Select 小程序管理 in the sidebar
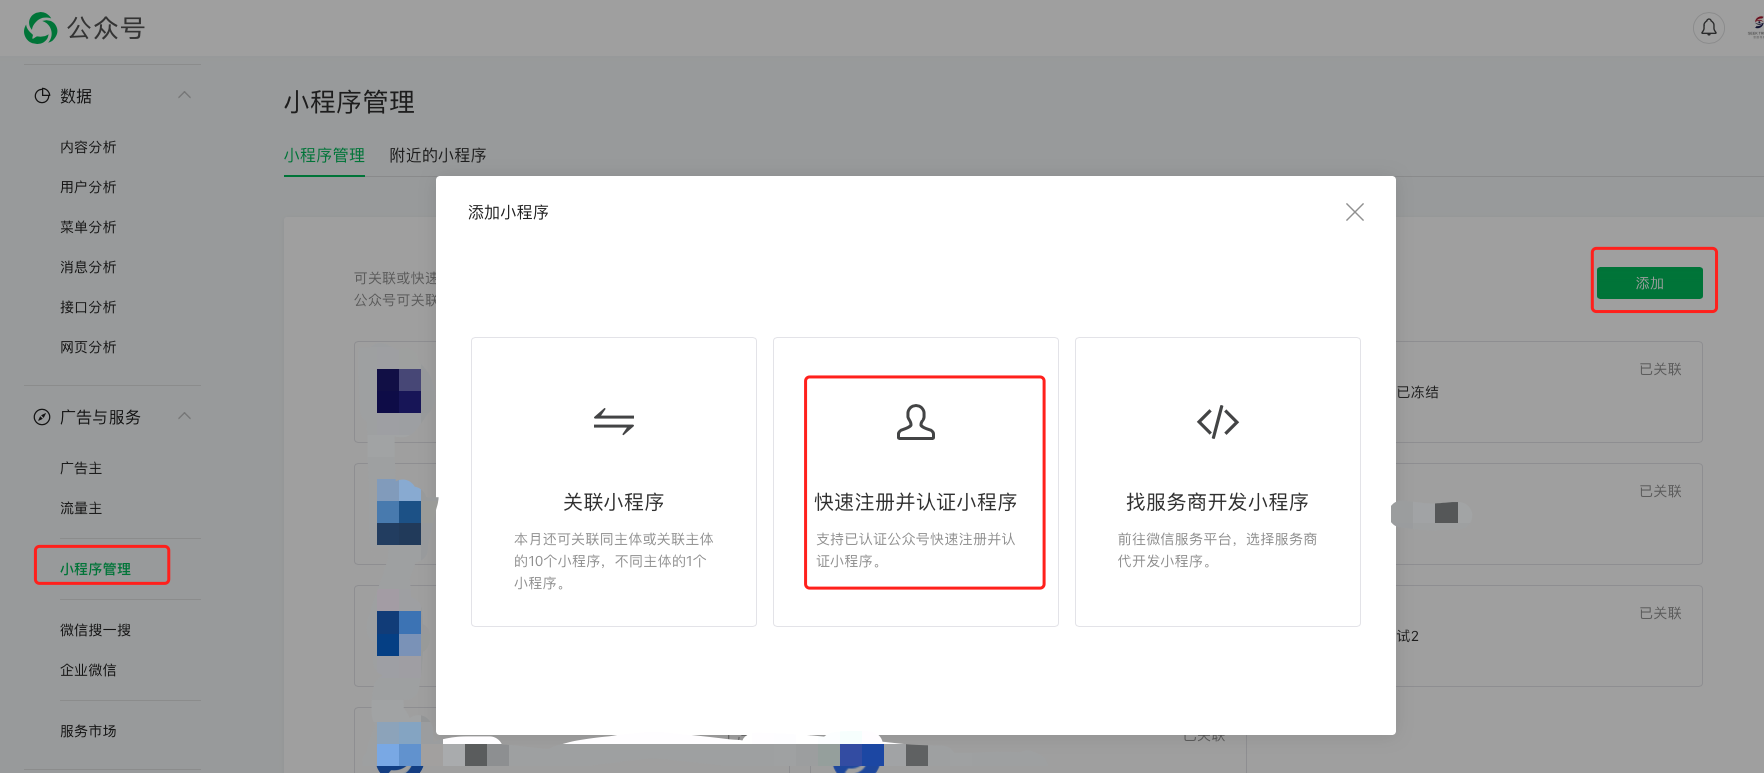Image resolution: width=1764 pixels, height=773 pixels. [95, 569]
